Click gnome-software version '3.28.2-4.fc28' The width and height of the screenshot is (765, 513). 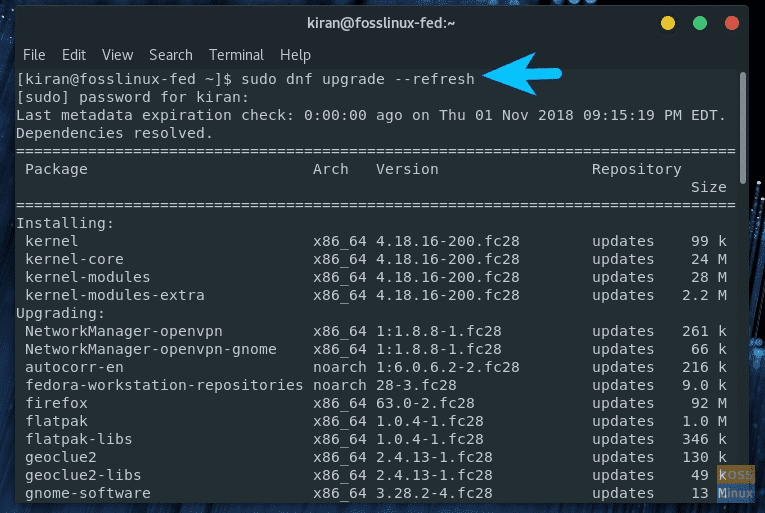(x=434, y=493)
